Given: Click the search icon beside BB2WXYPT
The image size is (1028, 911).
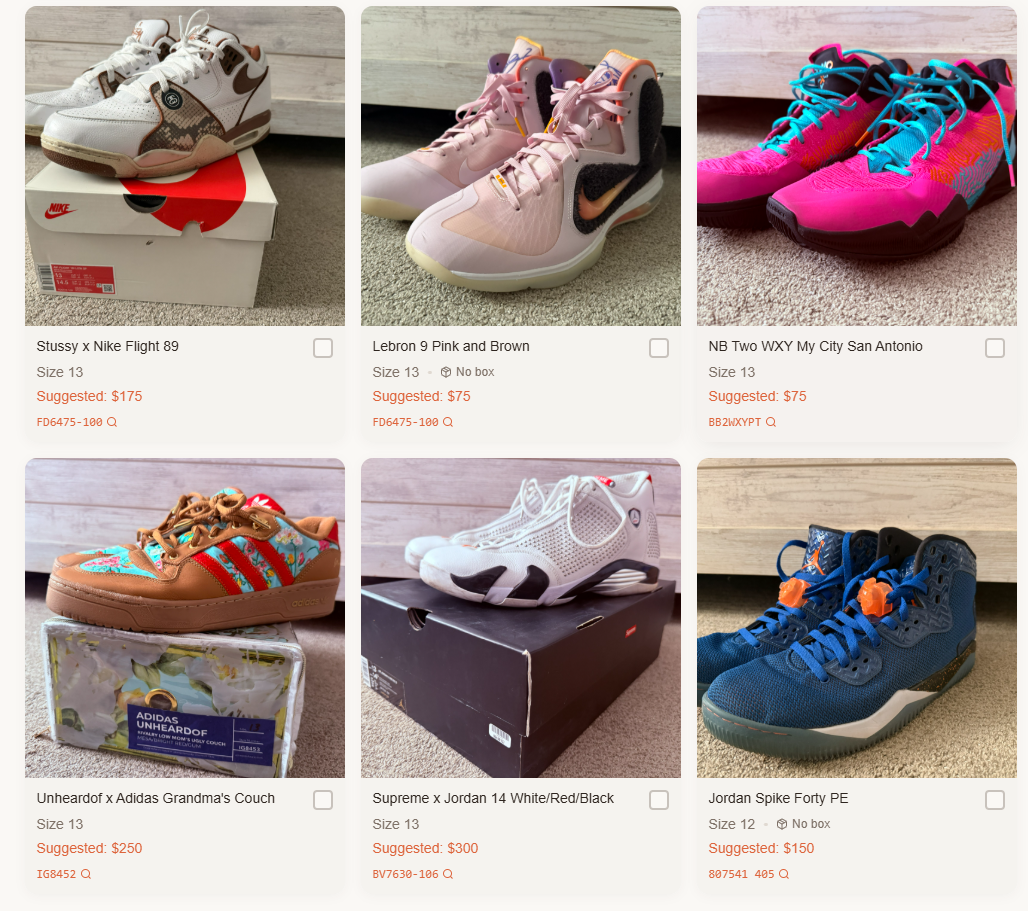Looking at the screenshot, I should click(771, 422).
